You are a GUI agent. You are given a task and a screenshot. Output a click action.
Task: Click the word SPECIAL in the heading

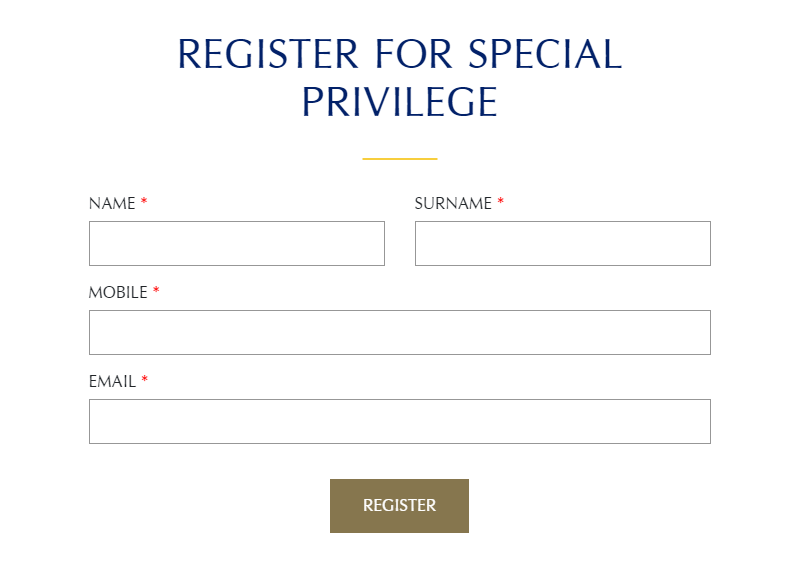click(x=545, y=54)
